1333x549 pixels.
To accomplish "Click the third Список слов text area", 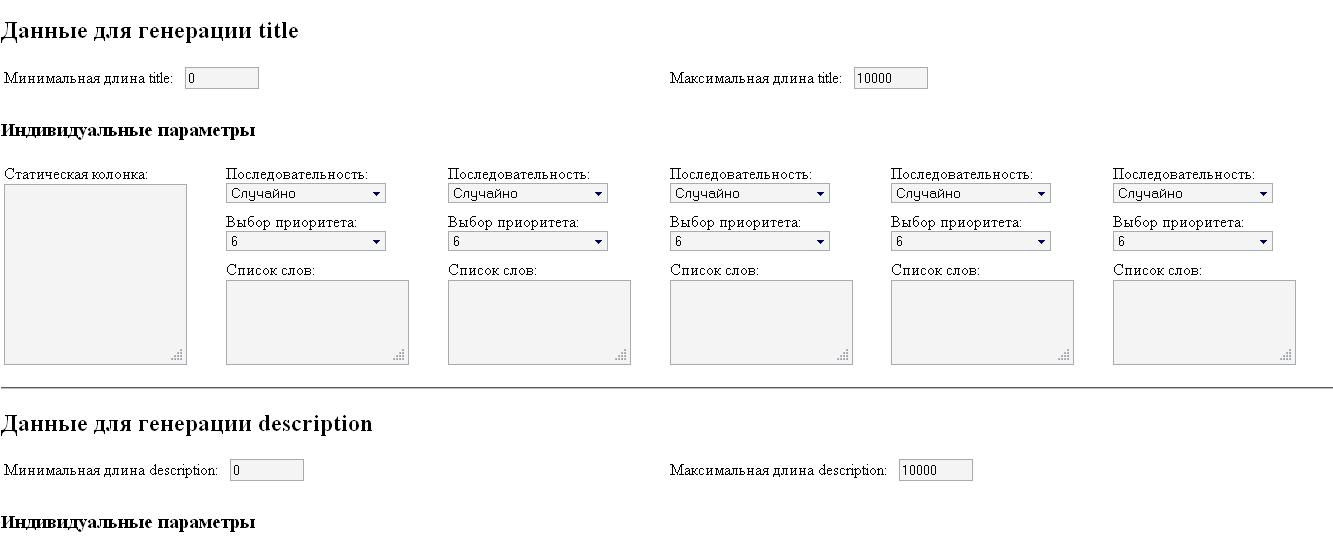I will pos(761,322).
